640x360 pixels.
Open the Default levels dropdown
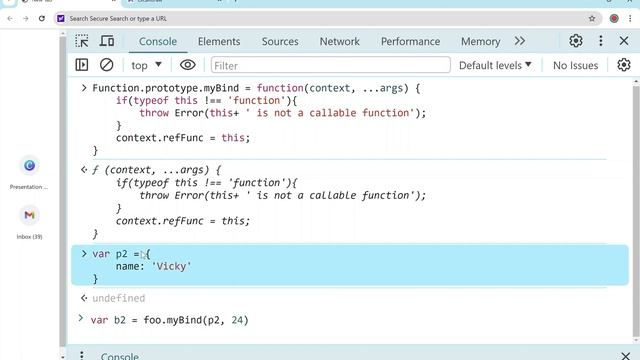(495, 65)
